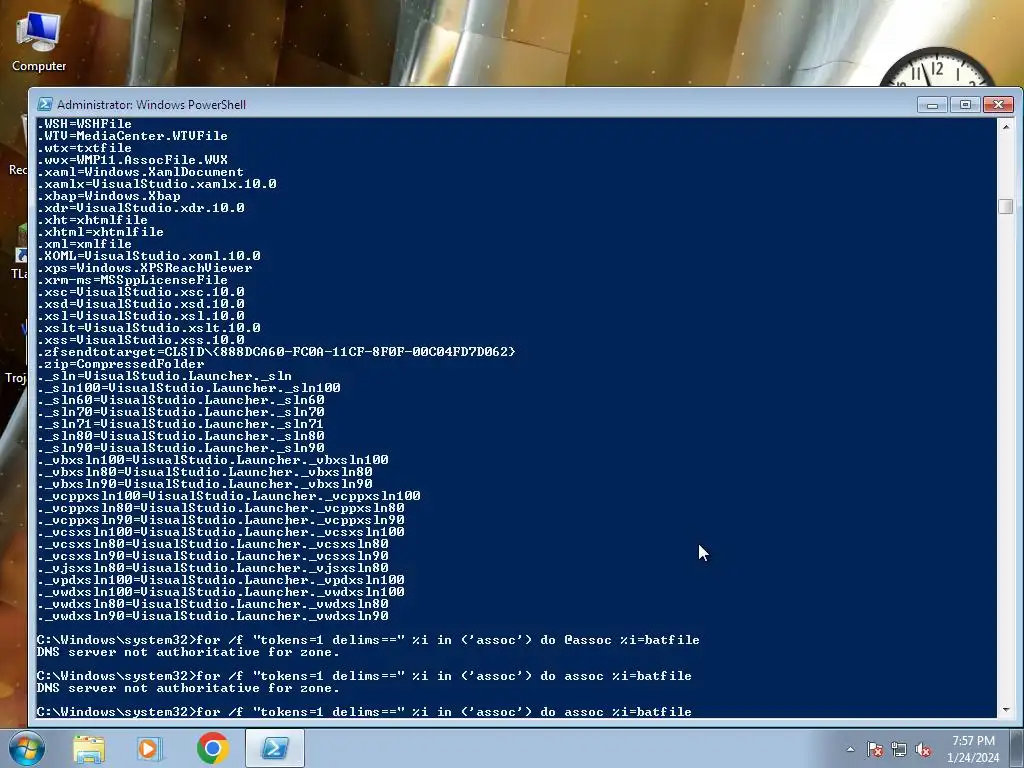The height and width of the screenshot is (768, 1024).
Task: Click the ".WTV=MediaCenter.WTVFile" line
Action: coord(133,136)
